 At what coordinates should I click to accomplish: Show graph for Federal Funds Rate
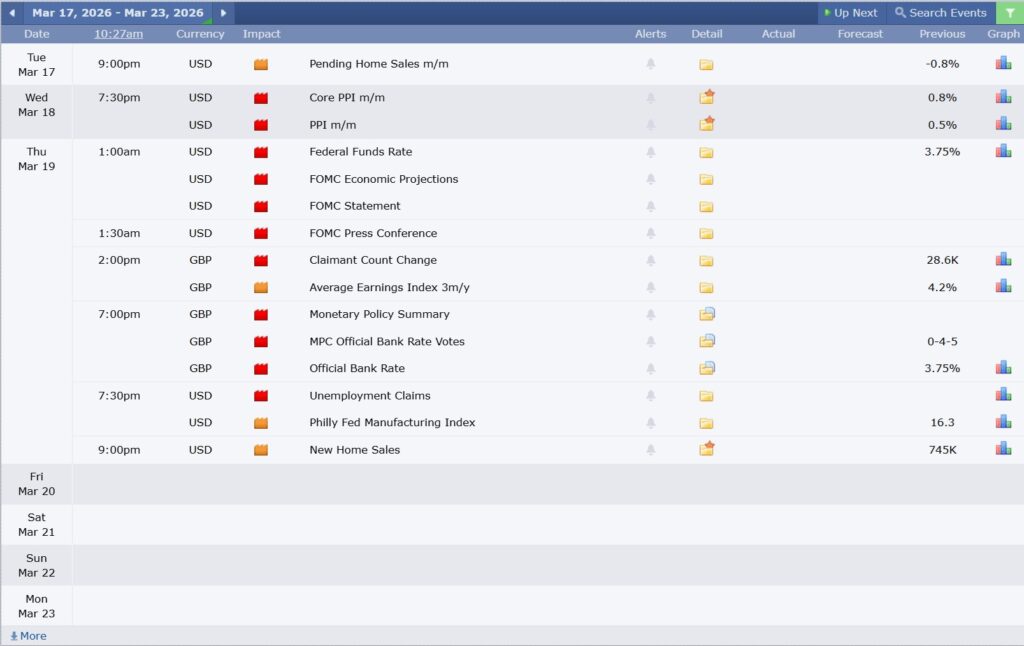point(1003,151)
